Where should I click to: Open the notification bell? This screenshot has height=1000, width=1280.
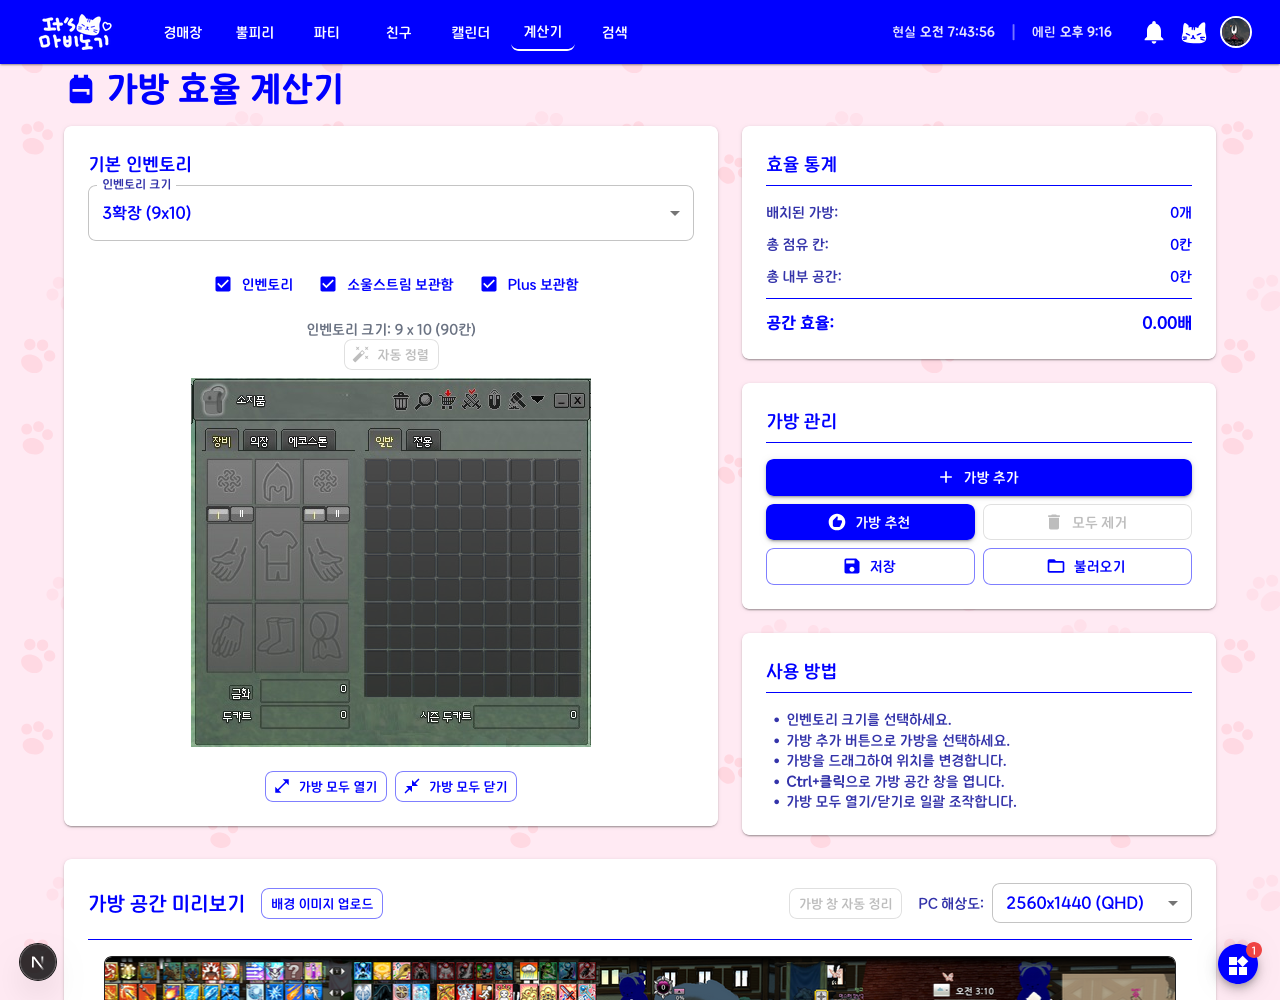1154,32
